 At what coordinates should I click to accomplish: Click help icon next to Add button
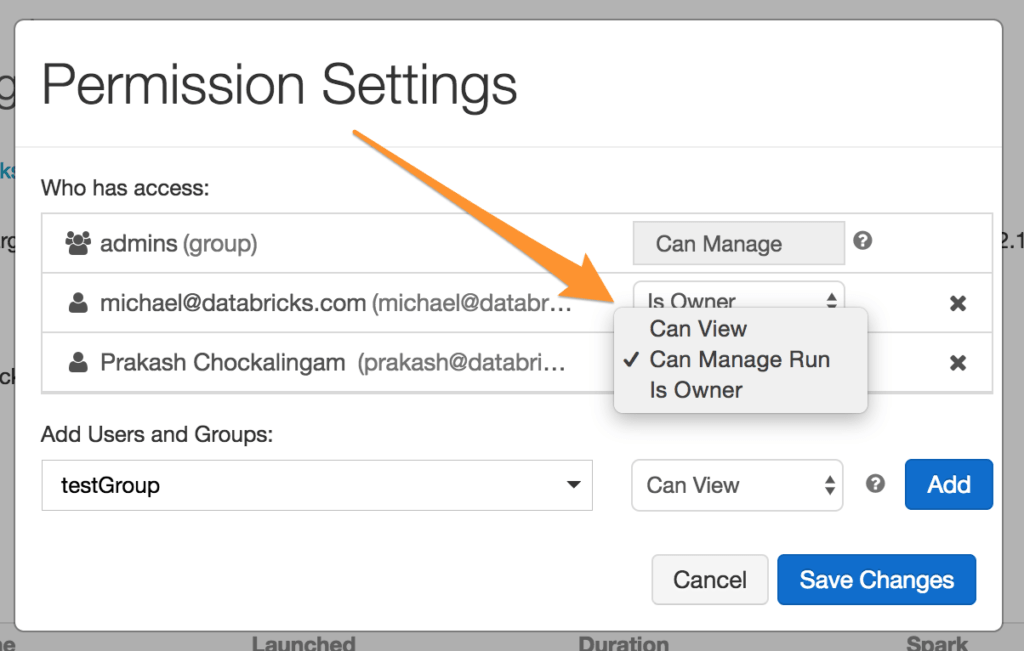point(875,484)
